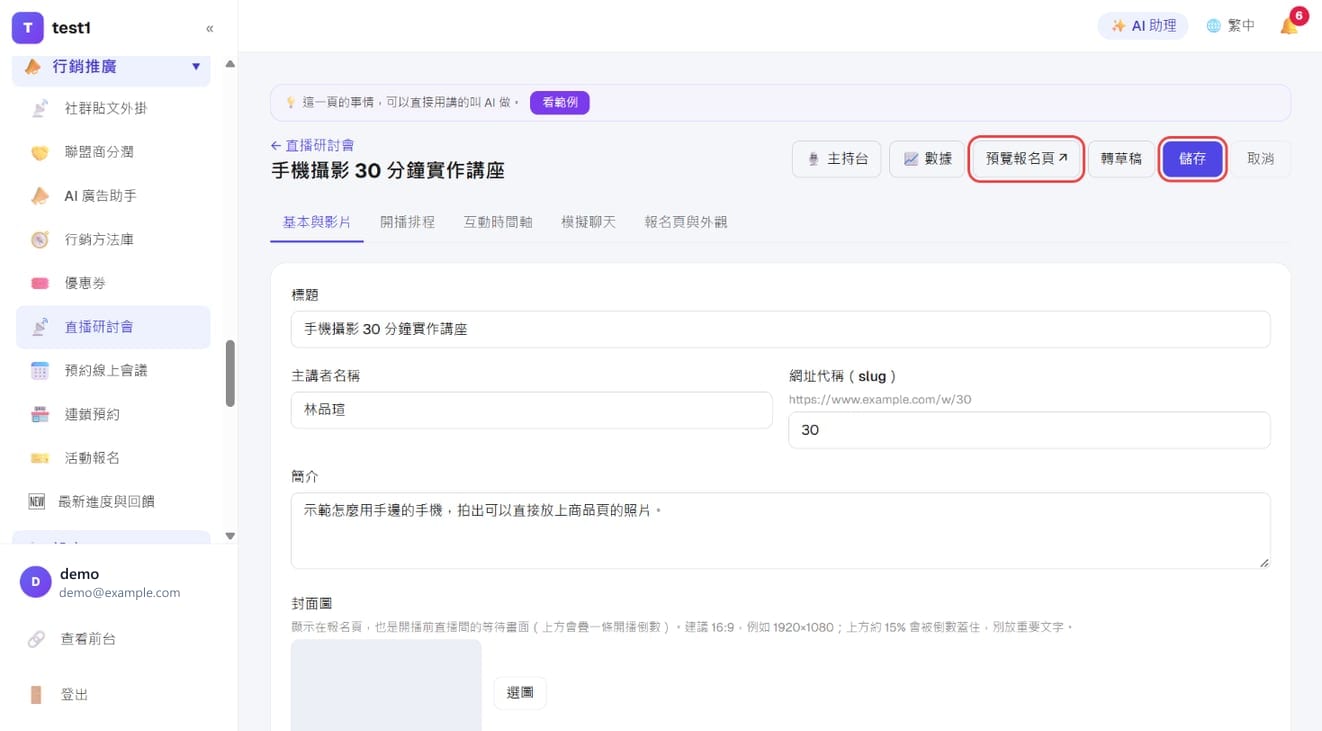
Task: Switch to the 模擬聊天 tab
Action: coord(588,222)
